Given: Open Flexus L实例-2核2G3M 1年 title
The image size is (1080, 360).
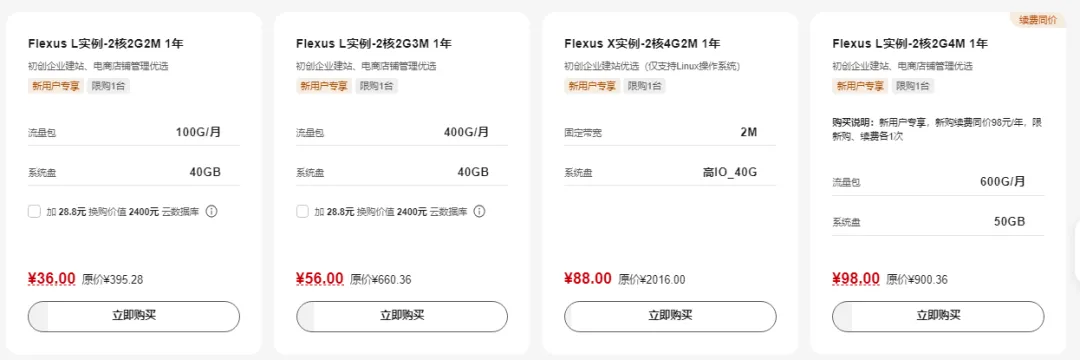Looking at the screenshot, I should [x=374, y=44].
